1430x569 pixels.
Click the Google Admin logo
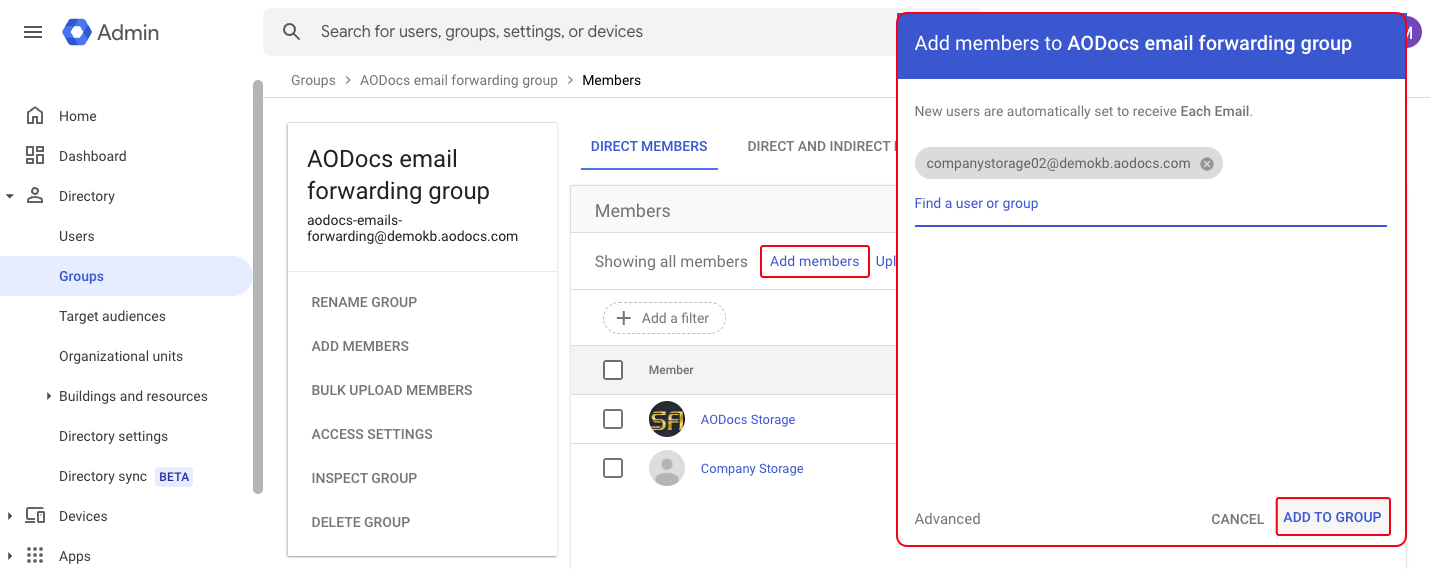[111, 32]
